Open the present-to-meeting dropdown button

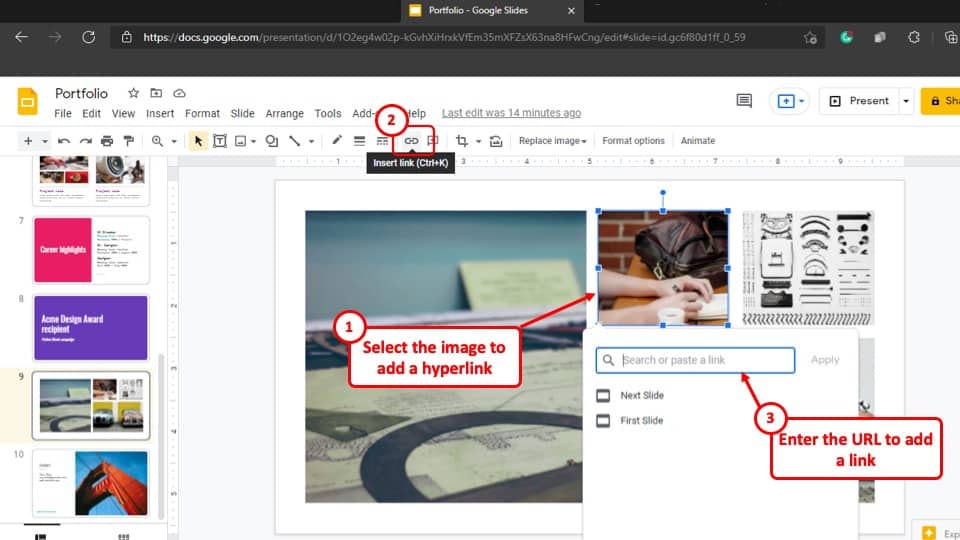pyautogui.click(x=790, y=101)
